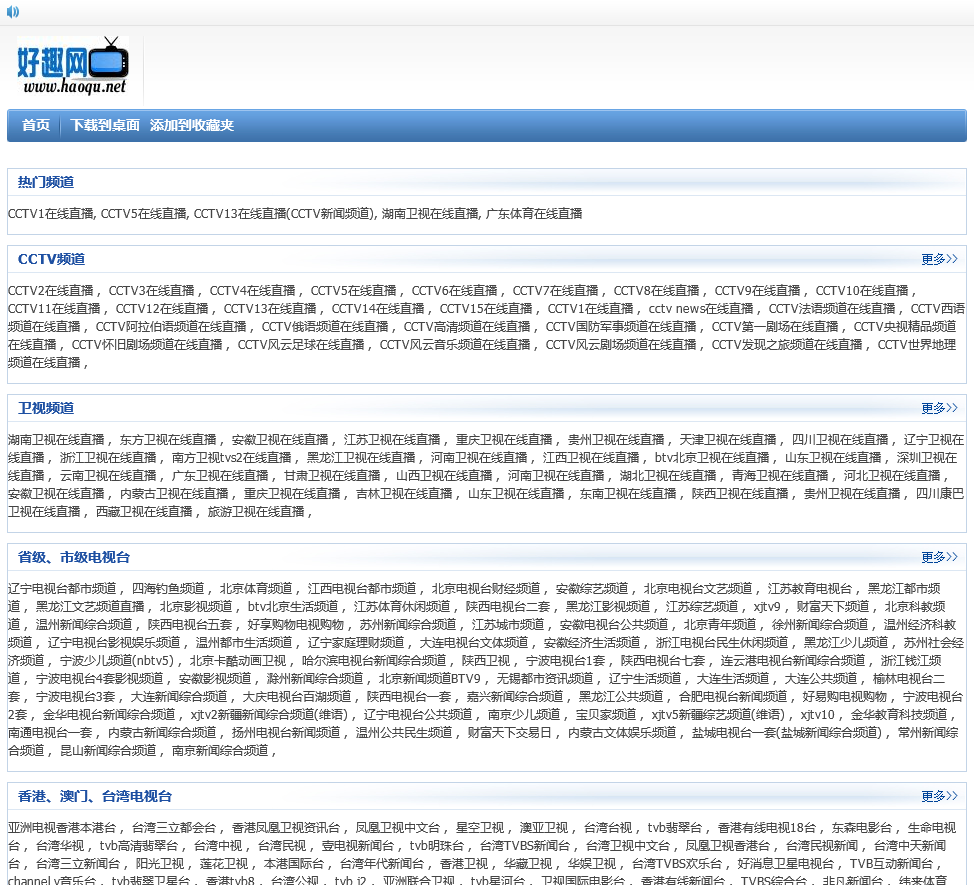Open 大庆电视台百湖频道 link
The image size is (974, 885).
[297, 697]
